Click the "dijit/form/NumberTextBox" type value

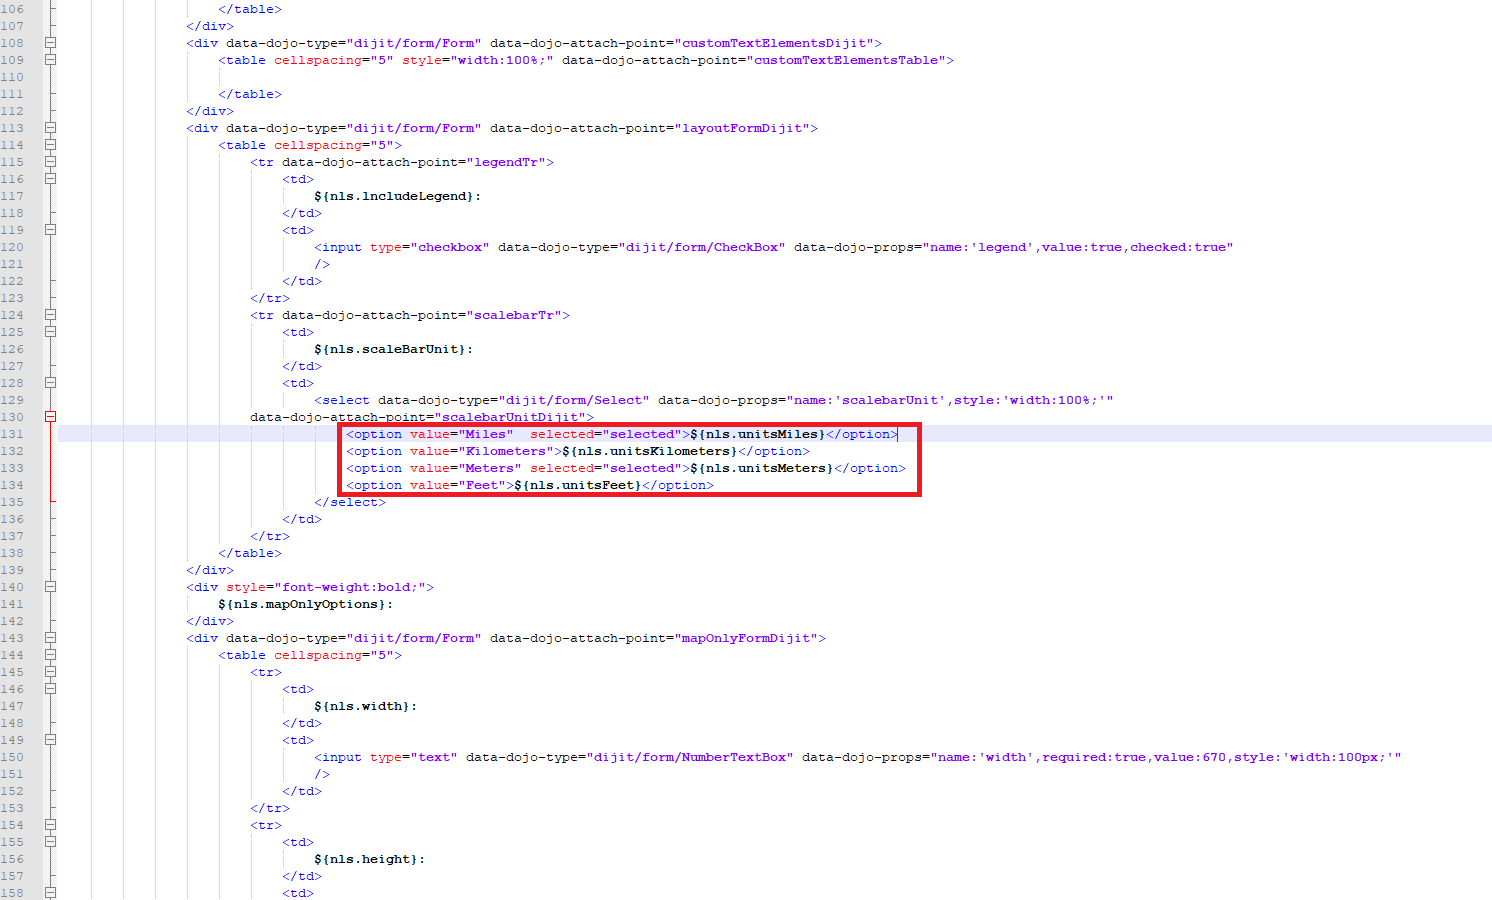[690, 757]
